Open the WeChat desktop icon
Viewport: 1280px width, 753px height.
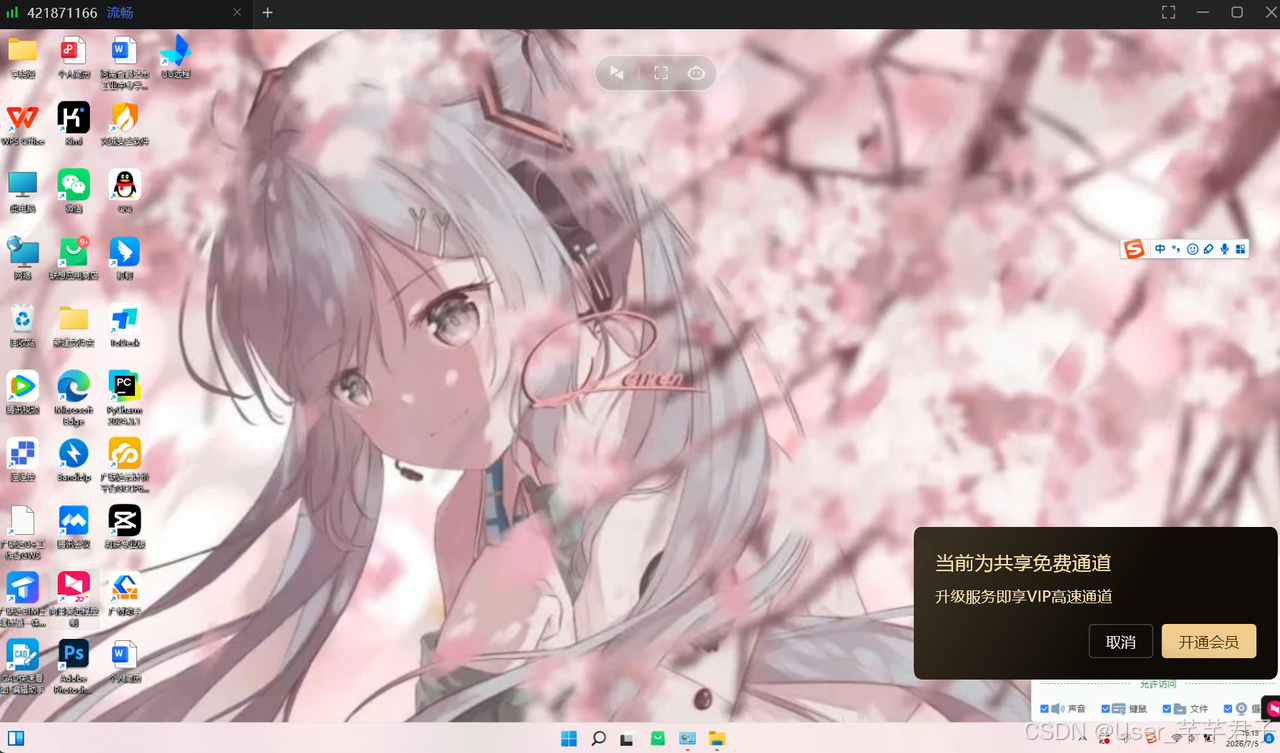(x=73, y=190)
